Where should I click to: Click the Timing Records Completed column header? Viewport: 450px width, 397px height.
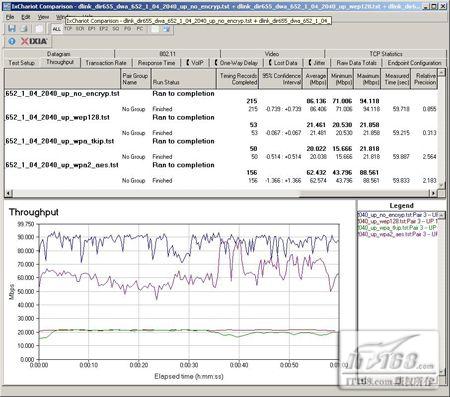coord(238,79)
